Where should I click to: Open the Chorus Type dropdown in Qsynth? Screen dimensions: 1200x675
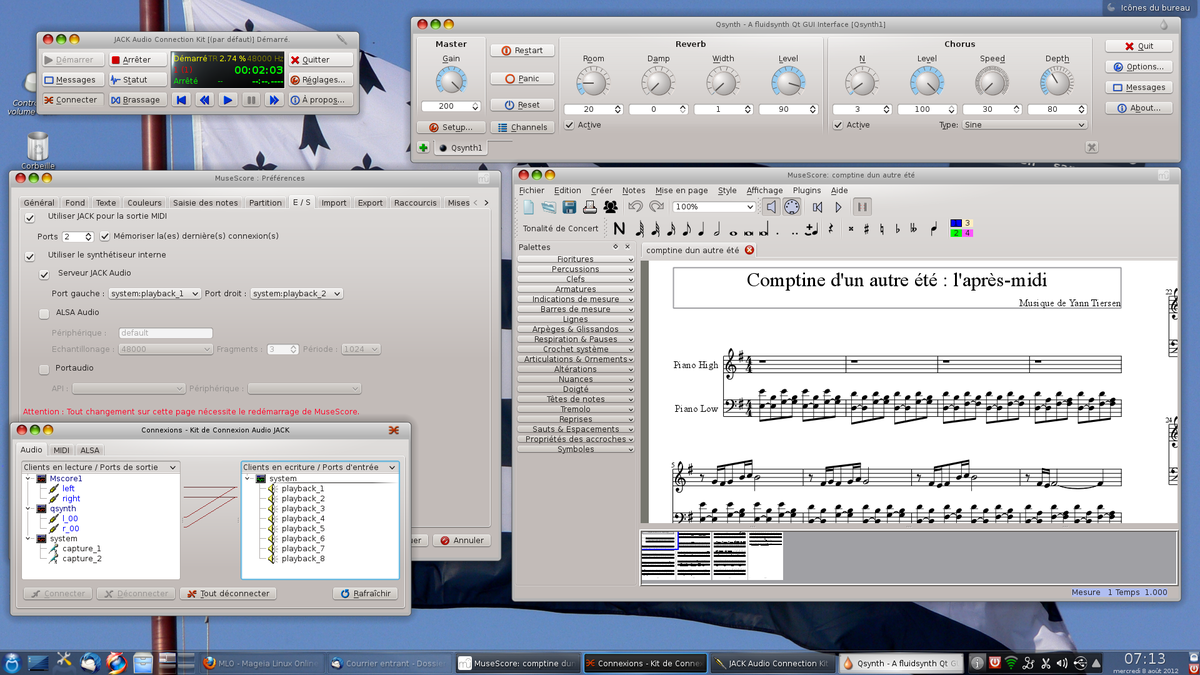(1024, 125)
